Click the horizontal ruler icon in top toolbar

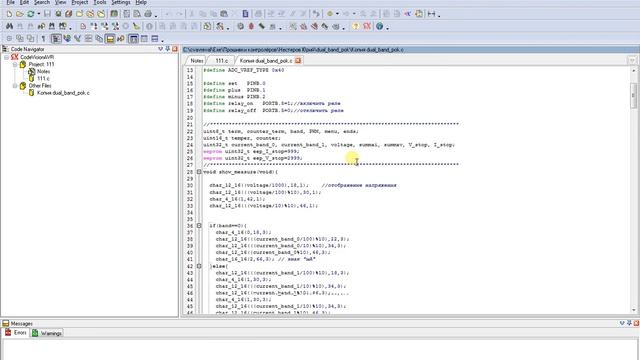431,14
